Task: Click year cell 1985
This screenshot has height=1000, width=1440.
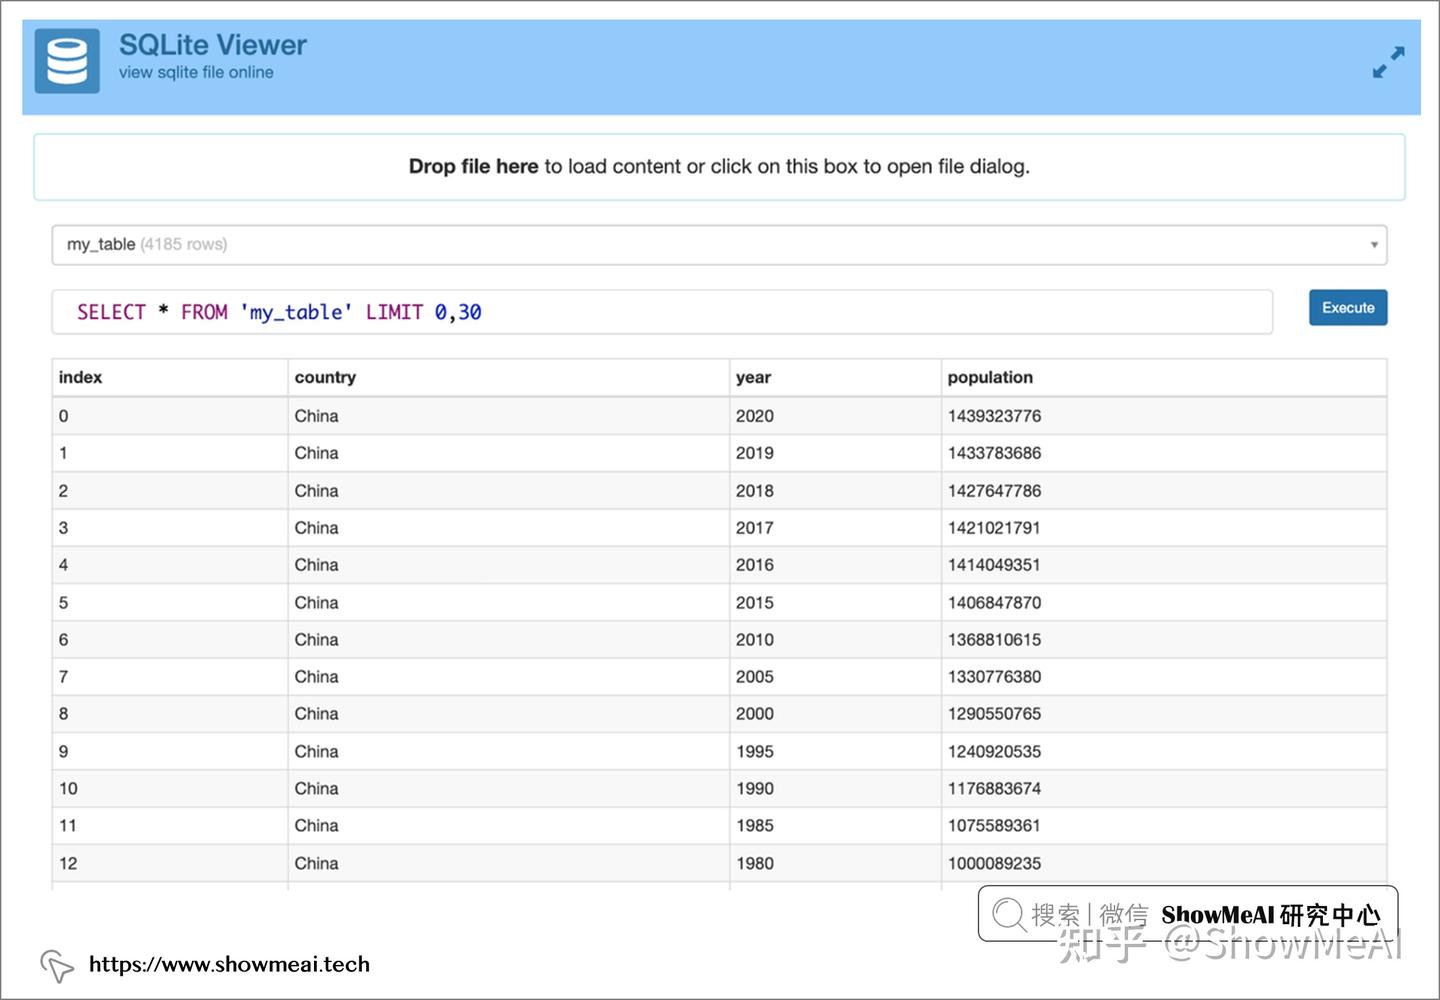Action: pos(836,826)
